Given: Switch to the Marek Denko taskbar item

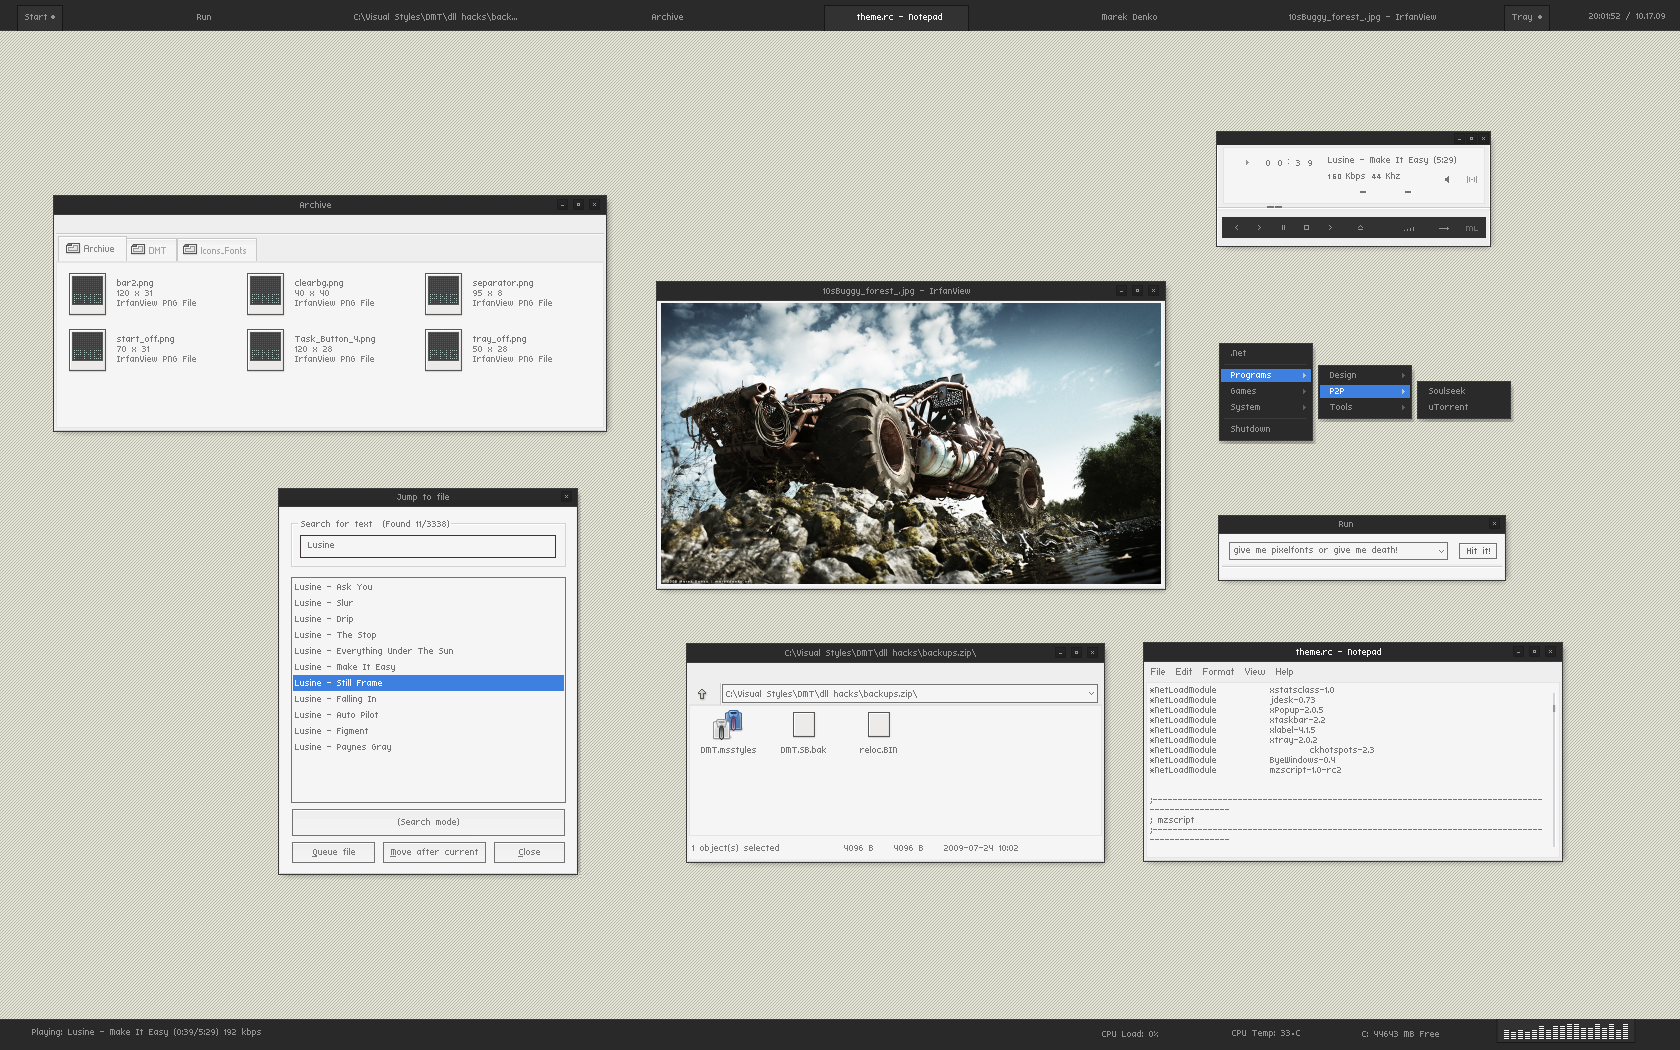Looking at the screenshot, I should [1129, 17].
